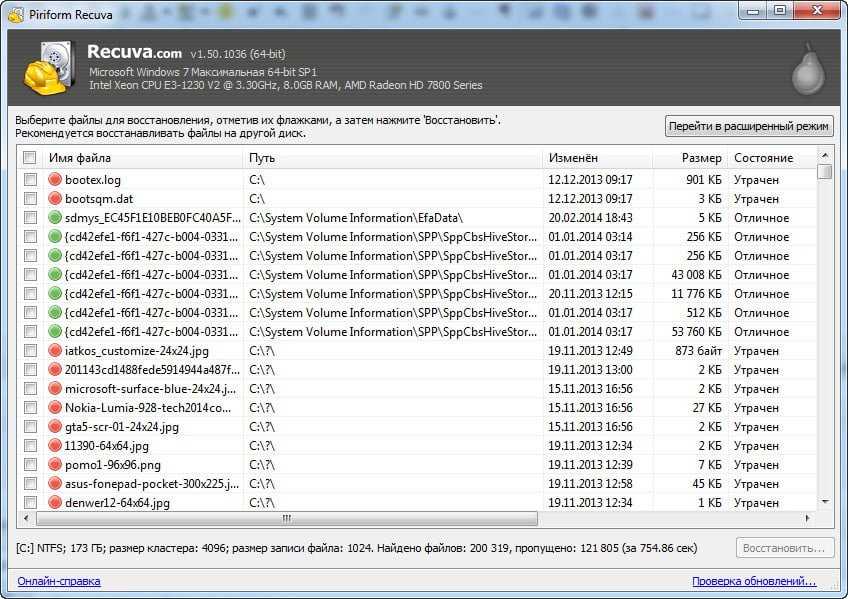Click the Путь column header
This screenshot has height=599, width=848.
(392, 158)
